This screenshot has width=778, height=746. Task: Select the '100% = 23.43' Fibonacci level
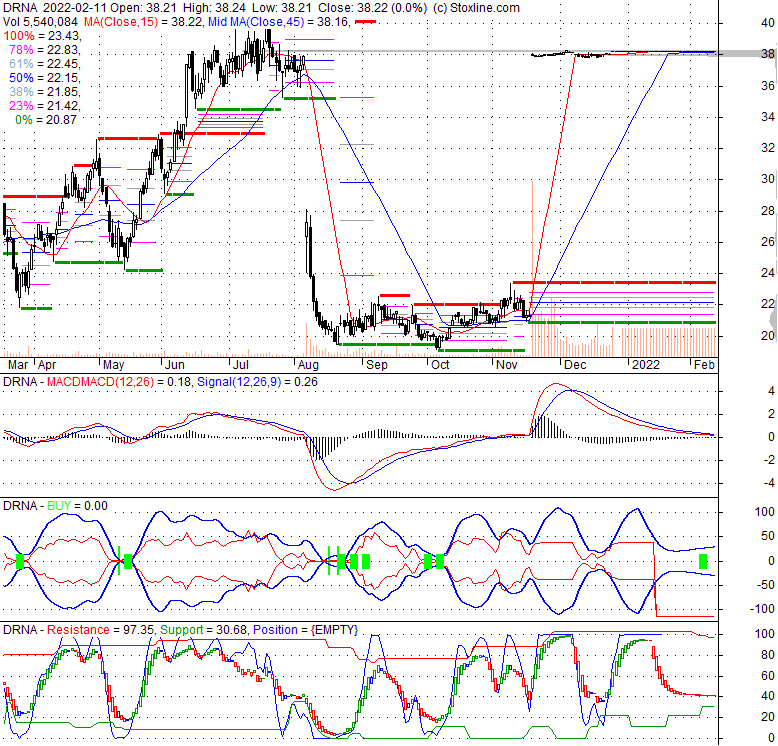click(x=42, y=36)
